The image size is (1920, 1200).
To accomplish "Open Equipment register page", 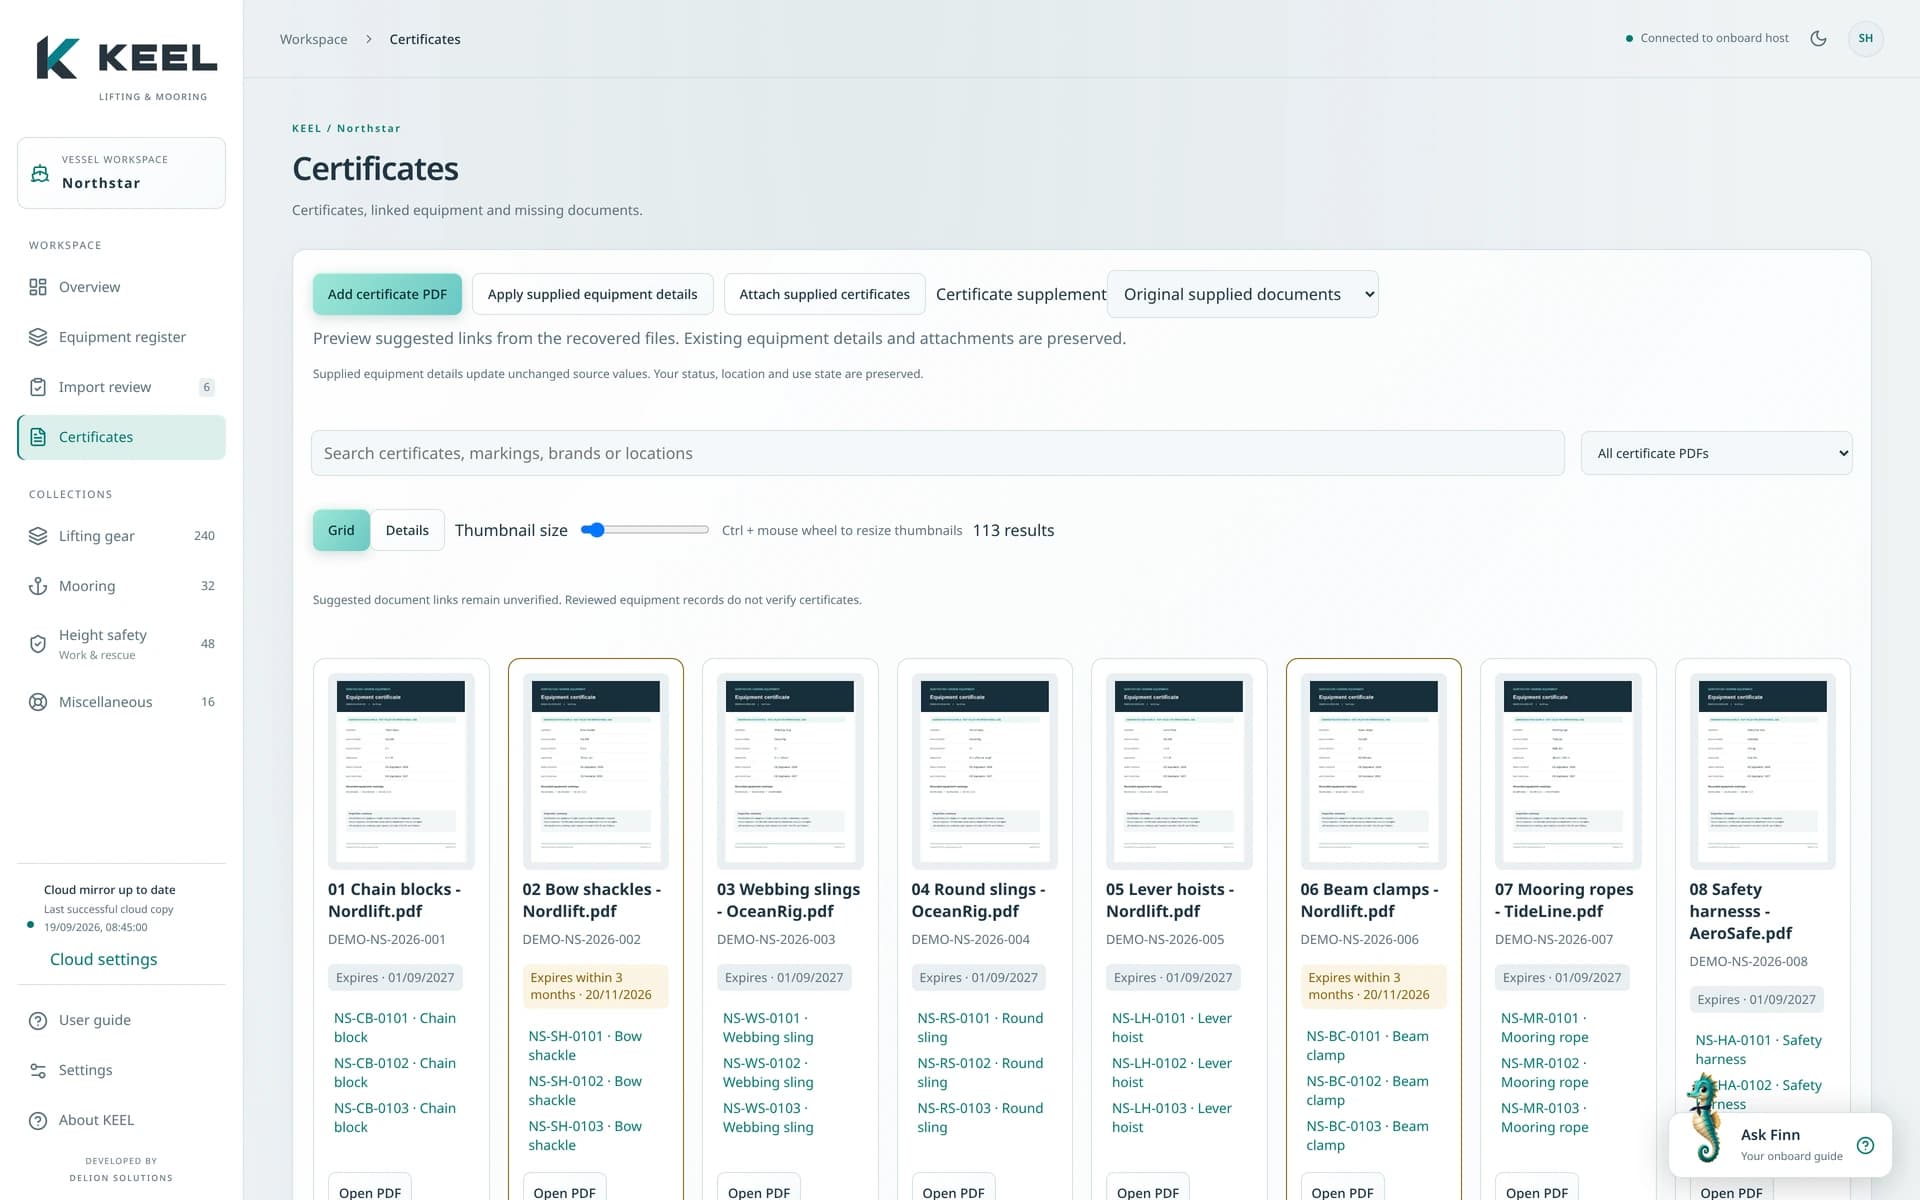I will (x=121, y=337).
